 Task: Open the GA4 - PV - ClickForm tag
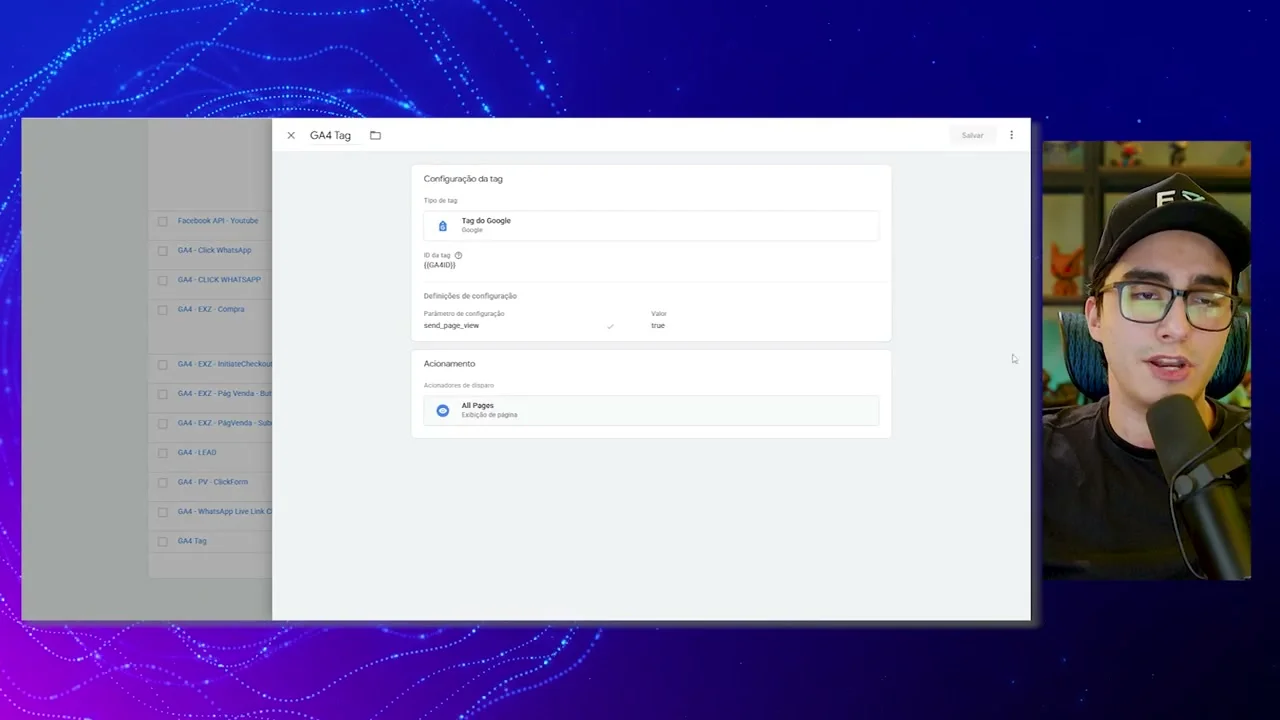[213, 482]
